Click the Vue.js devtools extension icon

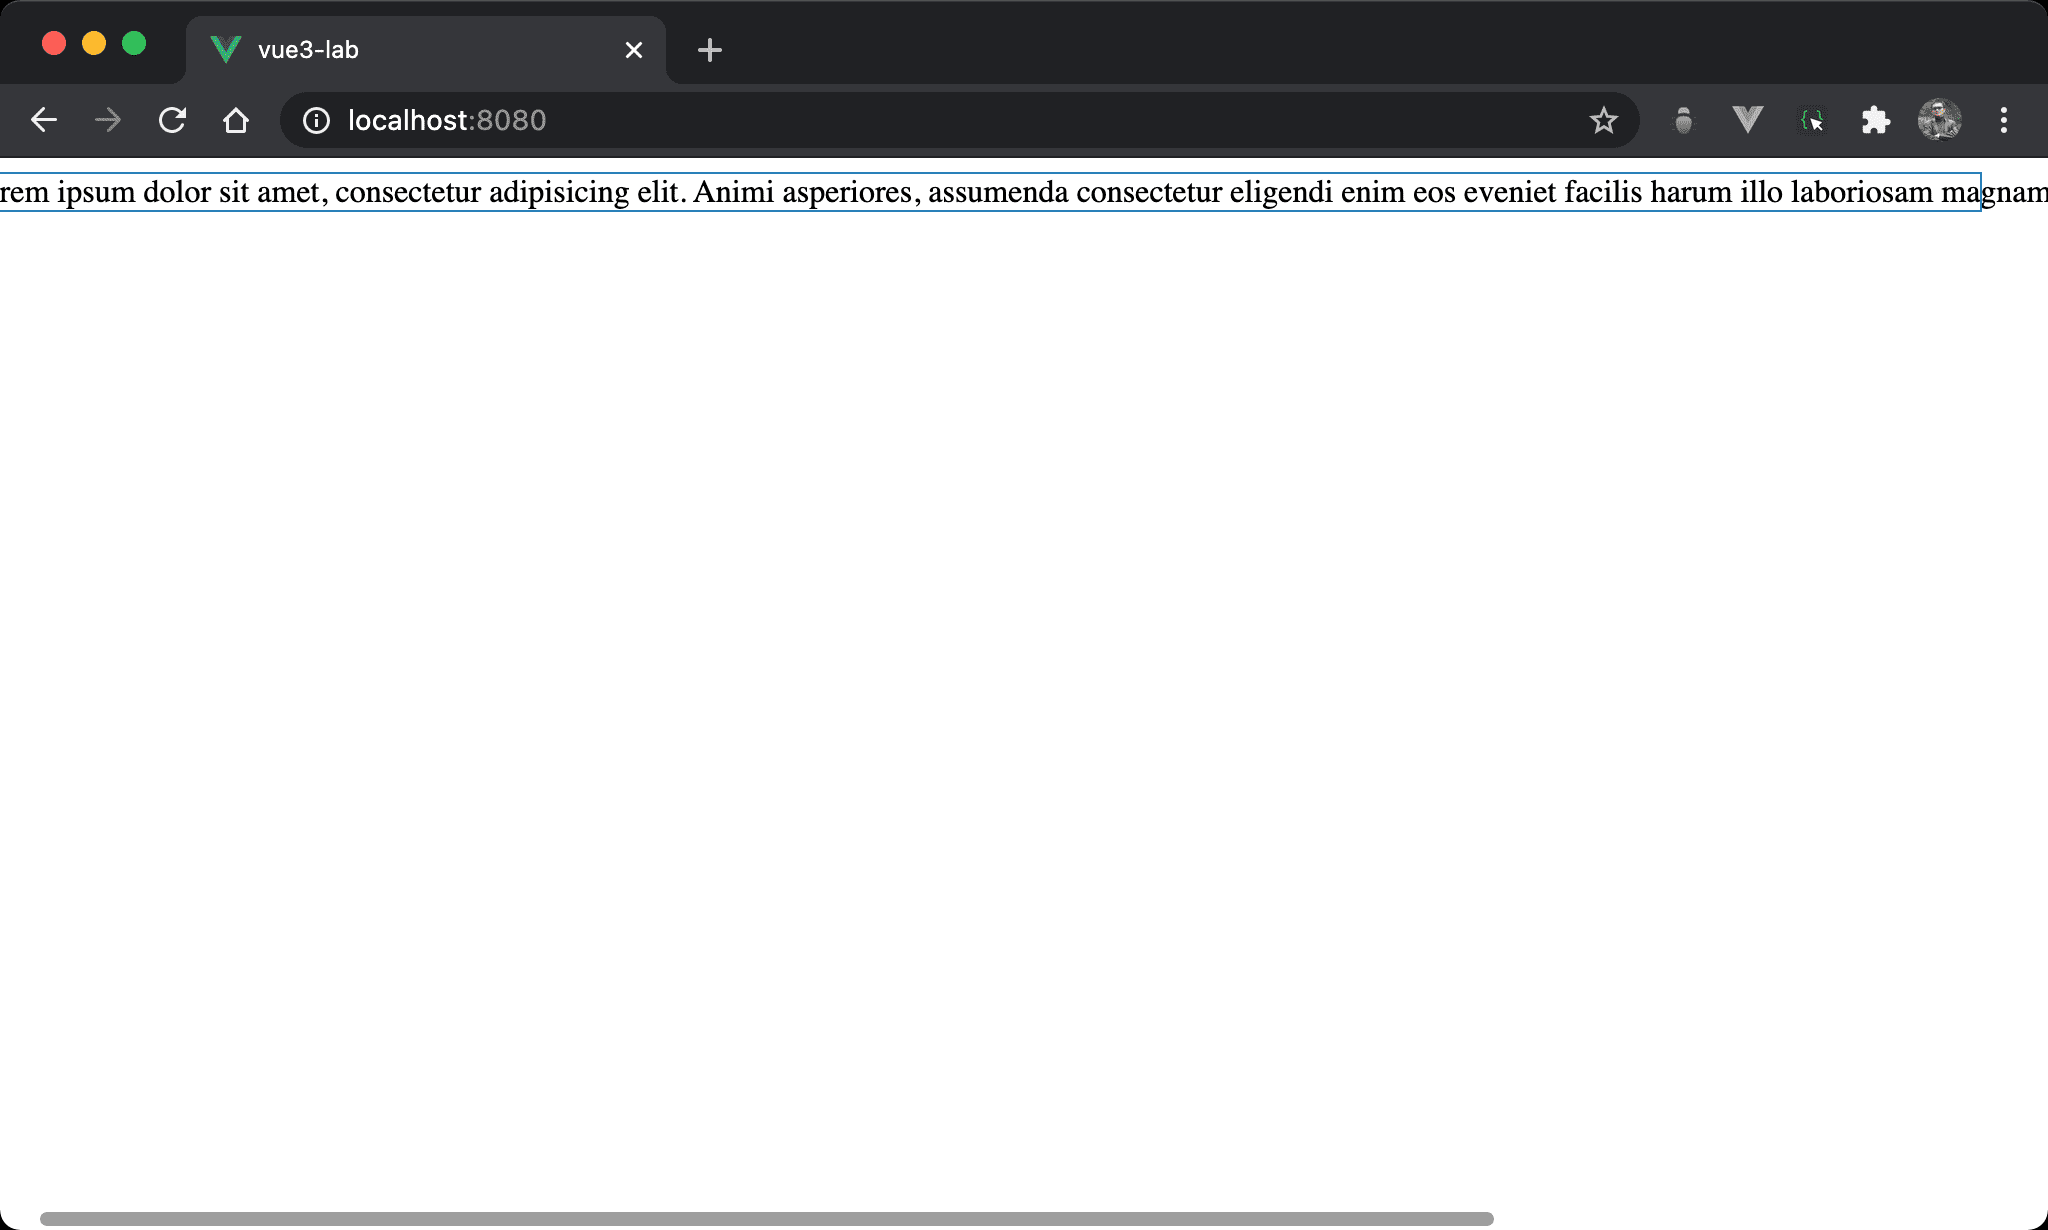click(x=1747, y=121)
